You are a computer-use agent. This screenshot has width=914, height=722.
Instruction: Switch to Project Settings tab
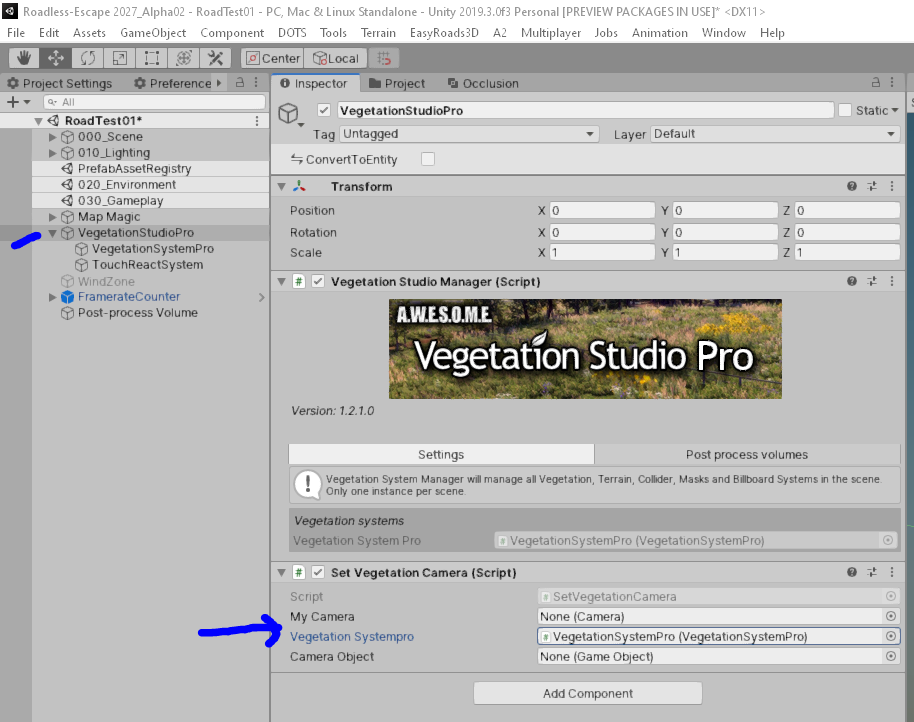pos(59,83)
